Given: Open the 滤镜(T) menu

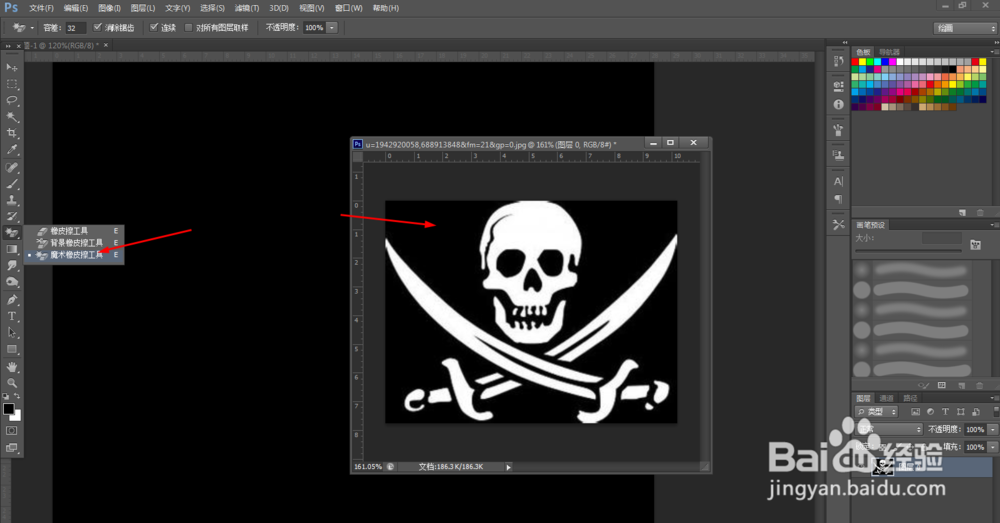Looking at the screenshot, I should (x=247, y=8).
